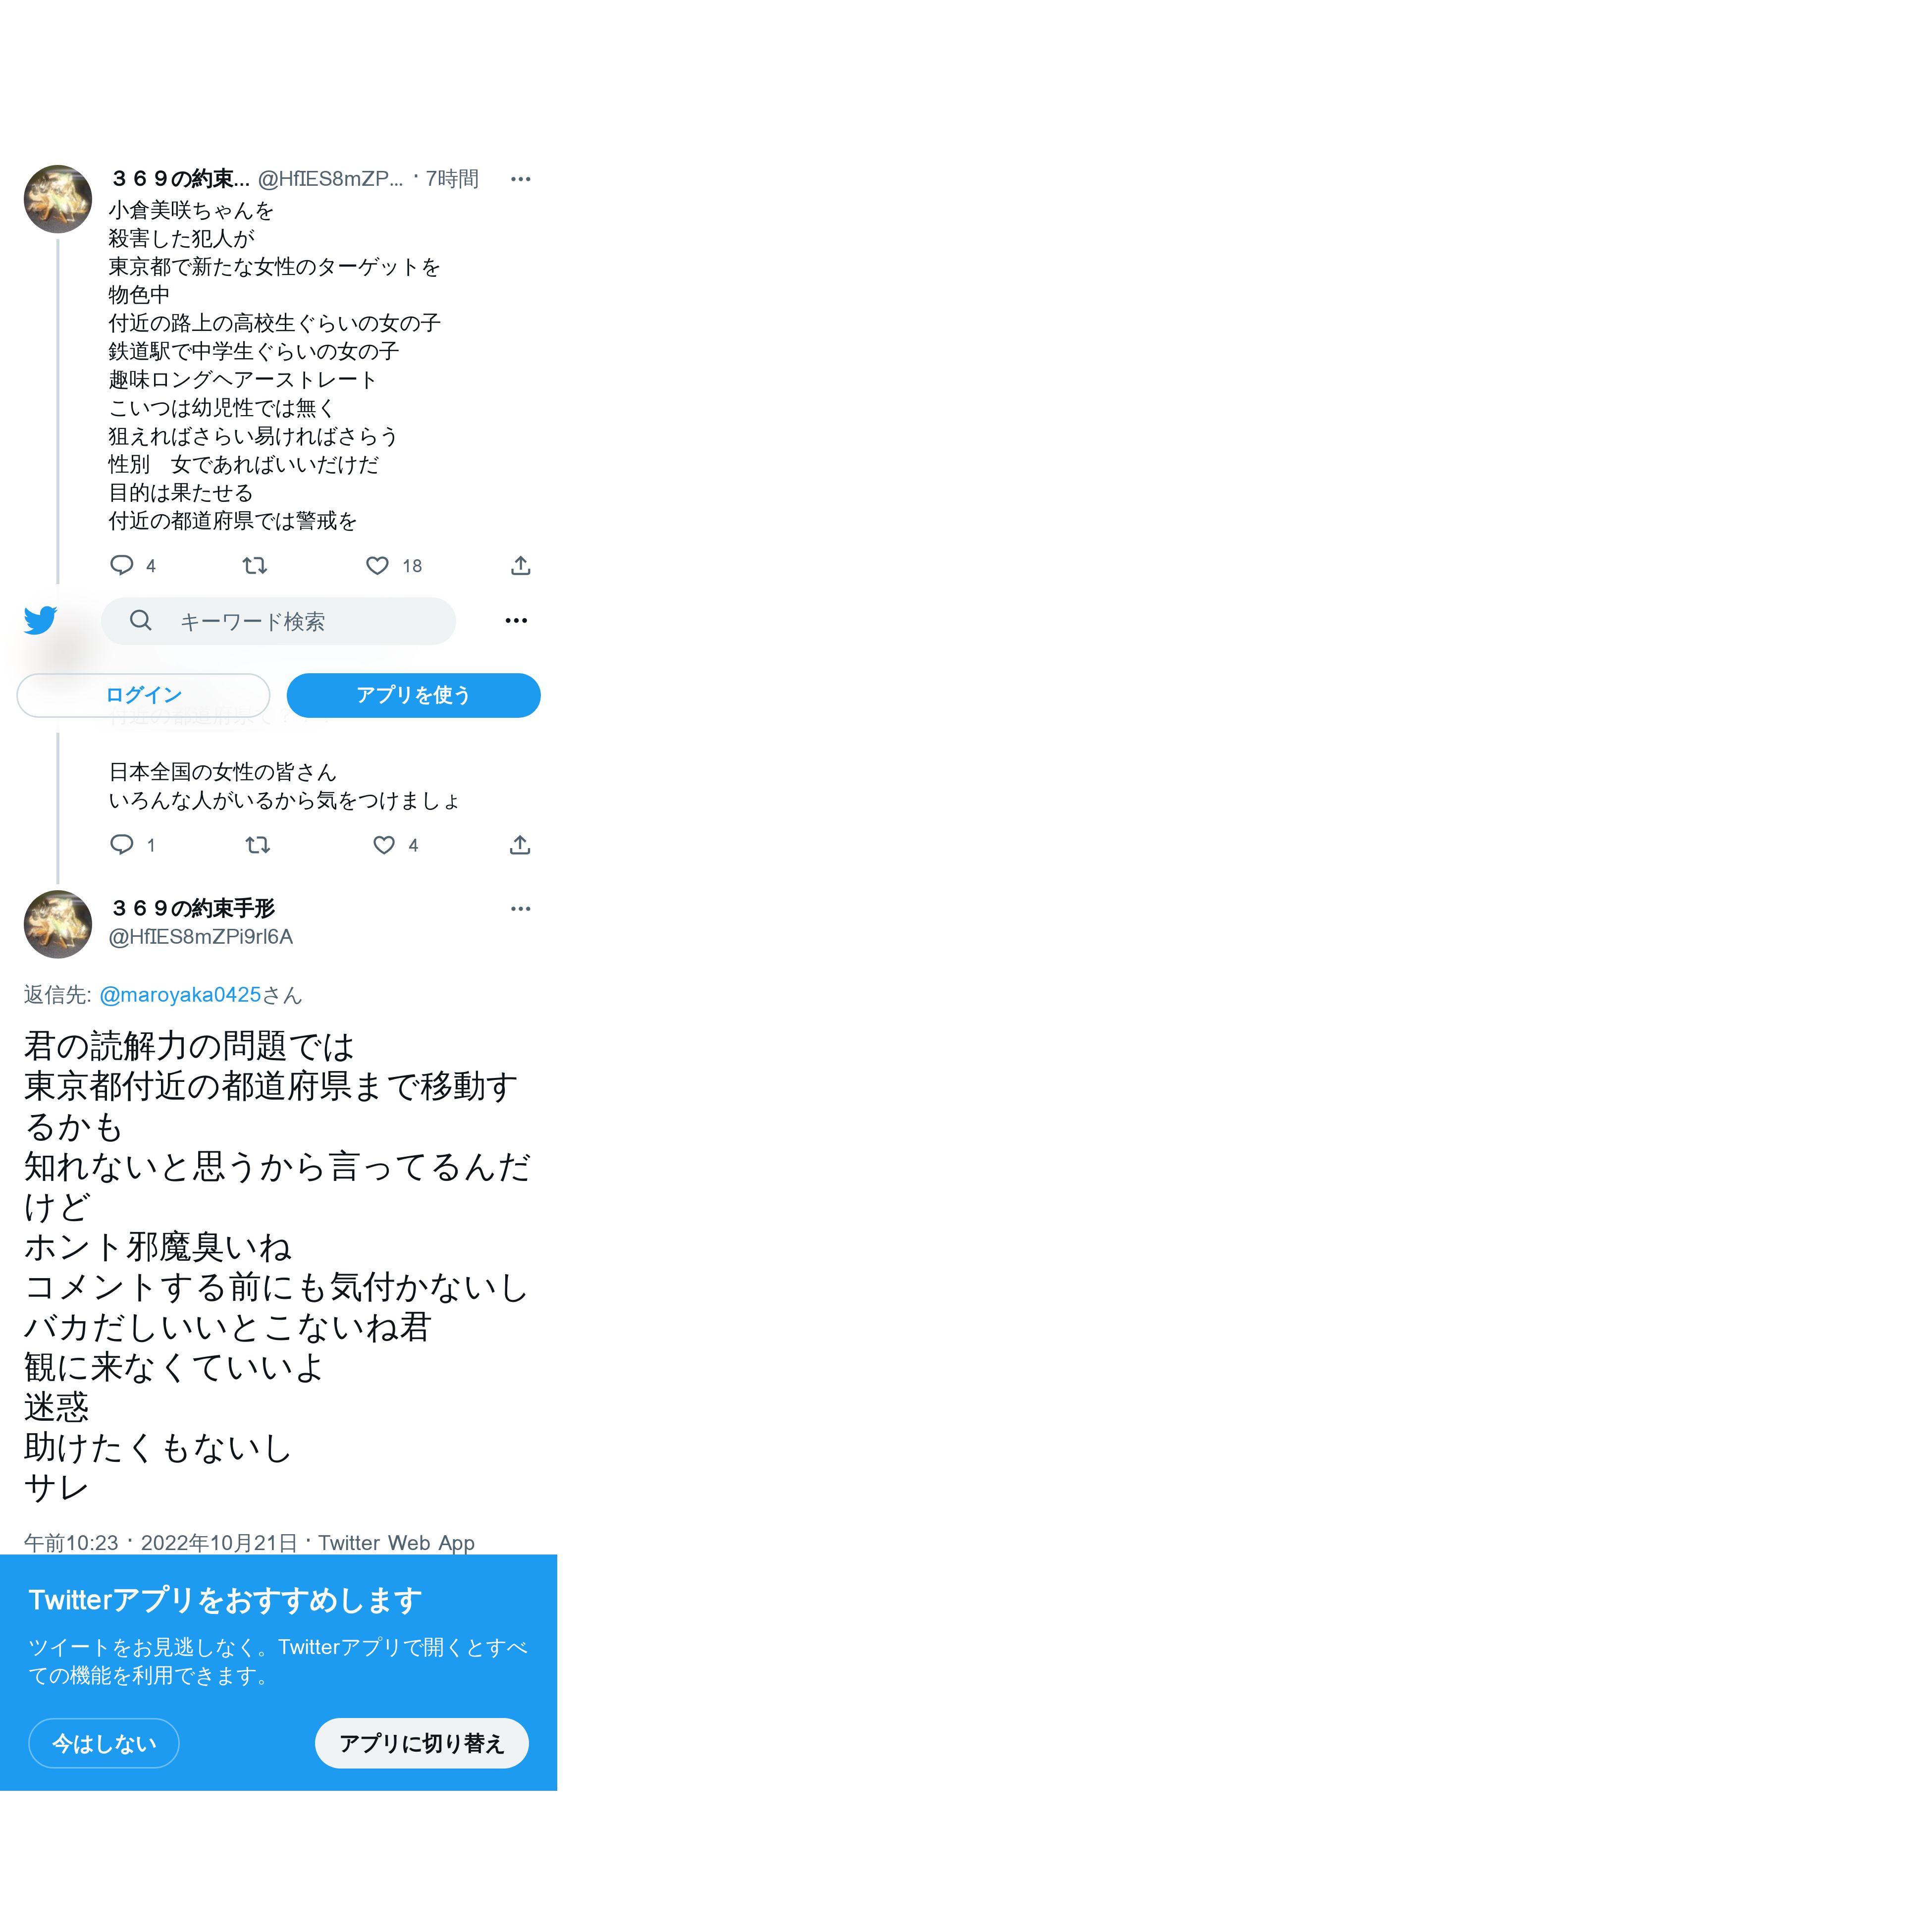This screenshot has width=1908, height=1932.
Task: Retweet the first tweet about 小倉美咲ちゃん
Action: click(x=255, y=566)
